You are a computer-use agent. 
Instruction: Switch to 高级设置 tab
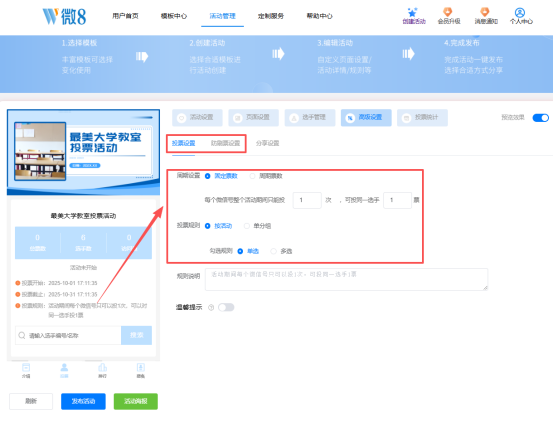click(366, 117)
